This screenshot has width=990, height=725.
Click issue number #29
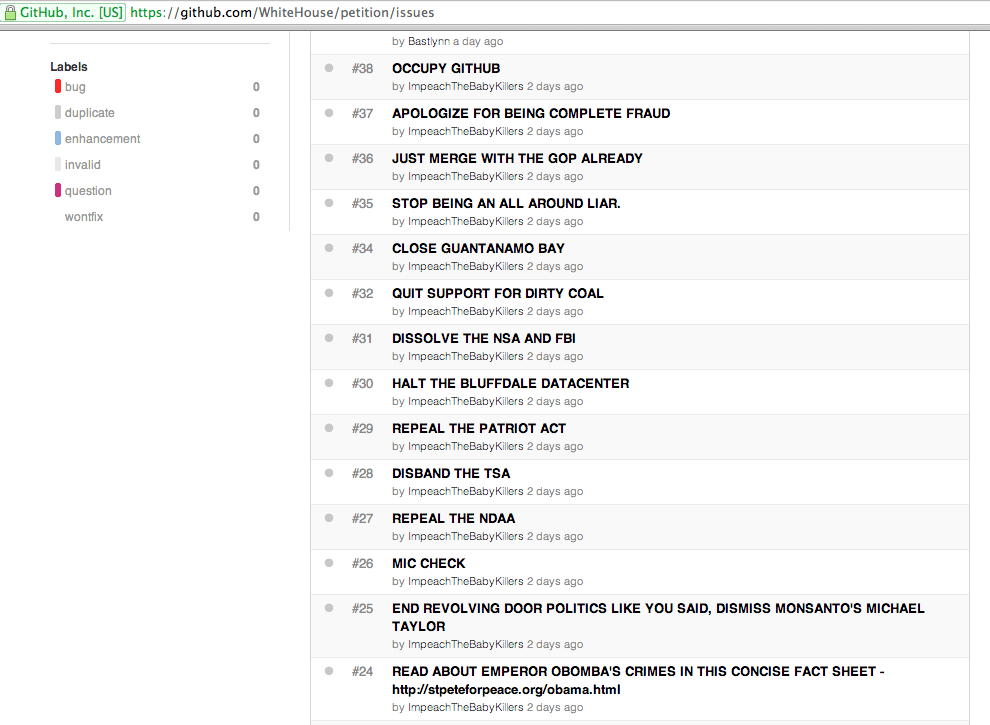(x=362, y=428)
